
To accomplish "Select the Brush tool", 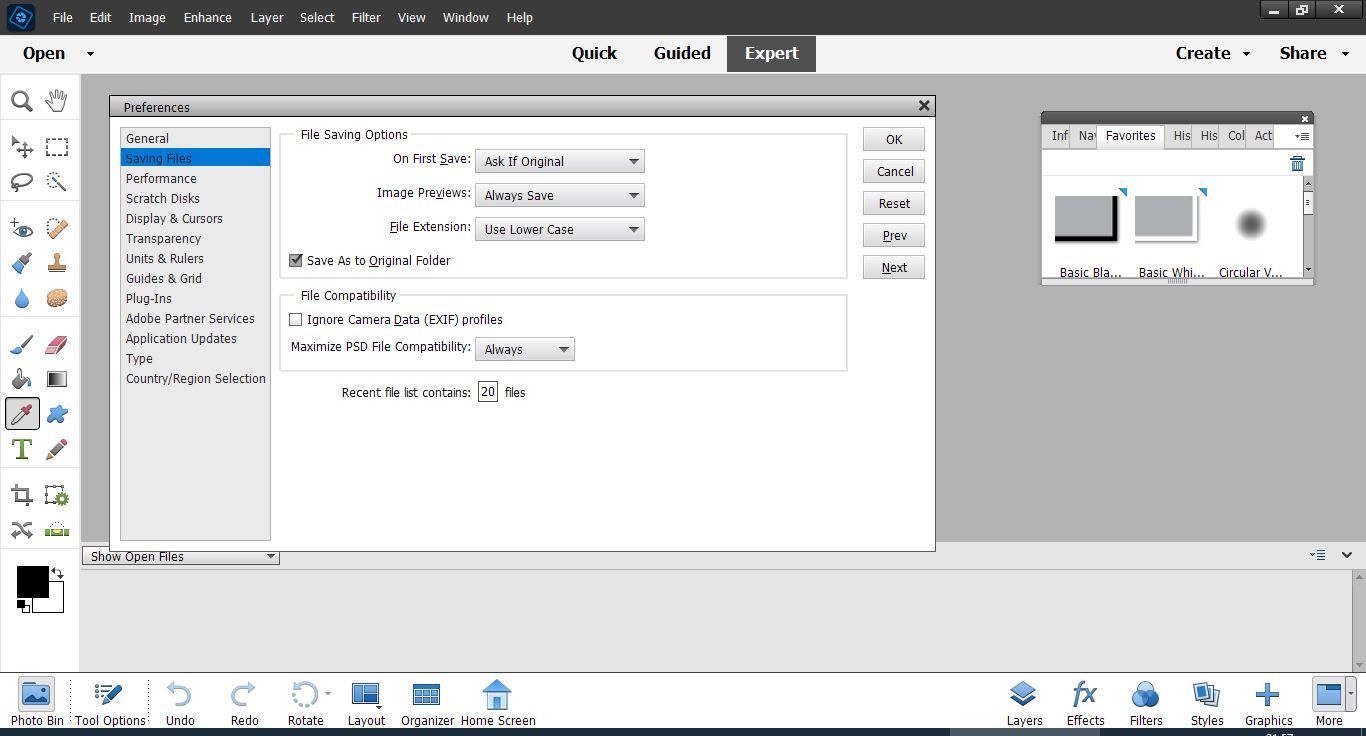I will [x=22, y=345].
